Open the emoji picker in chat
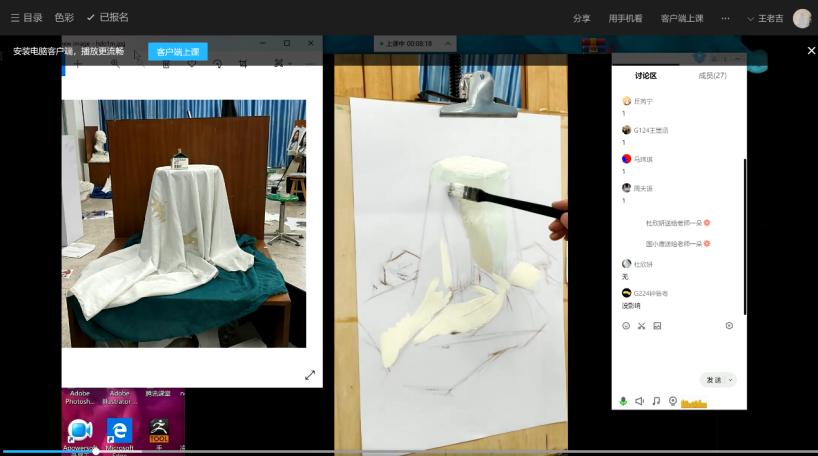Screen dimensions: 818x456 [x=626, y=326]
